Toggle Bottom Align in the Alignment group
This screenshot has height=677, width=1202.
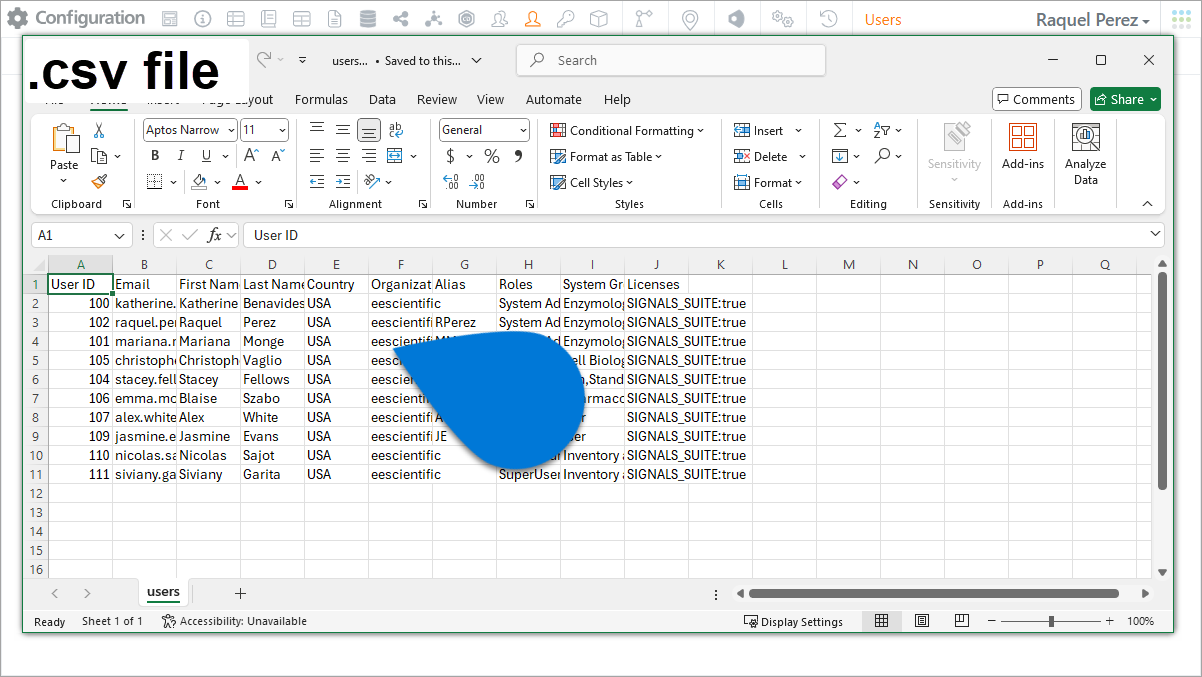pos(369,130)
